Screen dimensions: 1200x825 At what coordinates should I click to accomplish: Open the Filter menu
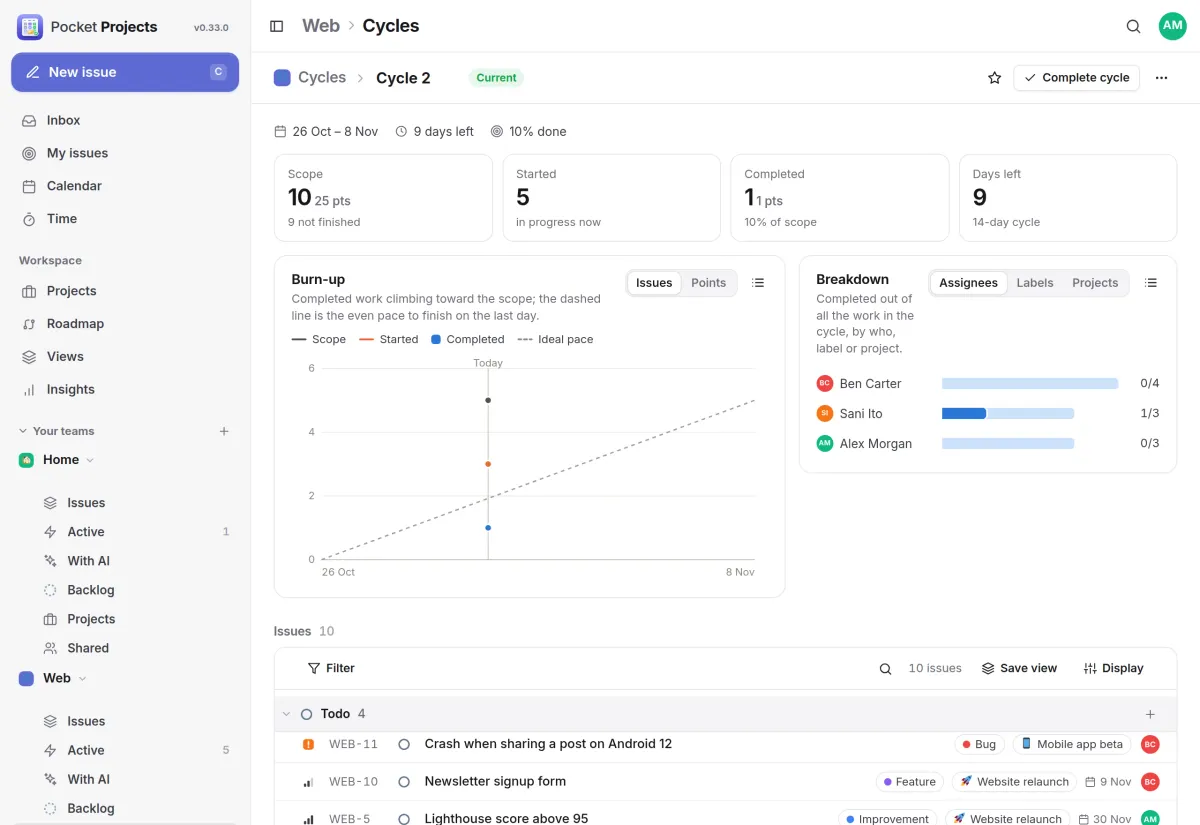point(331,669)
